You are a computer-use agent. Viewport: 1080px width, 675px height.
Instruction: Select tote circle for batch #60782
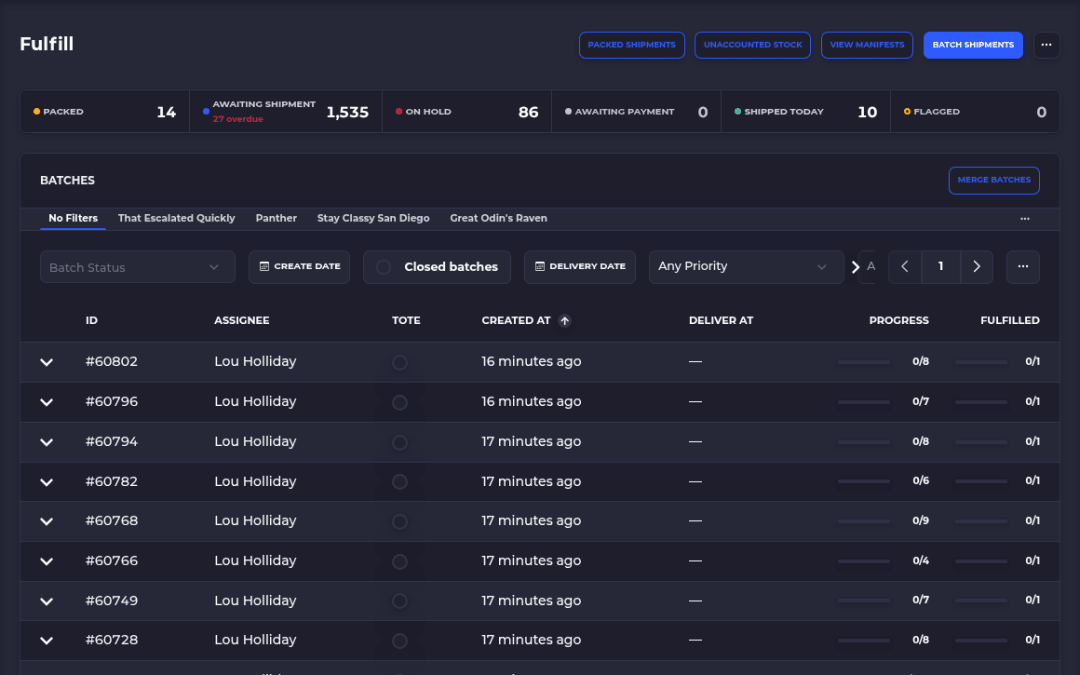(399, 481)
